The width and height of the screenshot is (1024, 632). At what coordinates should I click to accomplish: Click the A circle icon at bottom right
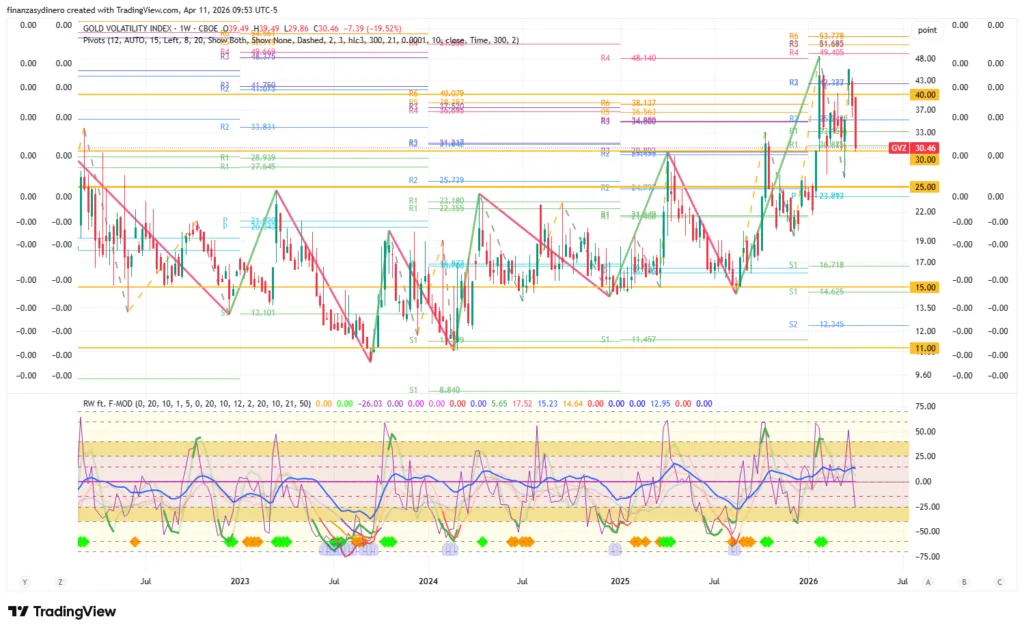[x=928, y=581]
